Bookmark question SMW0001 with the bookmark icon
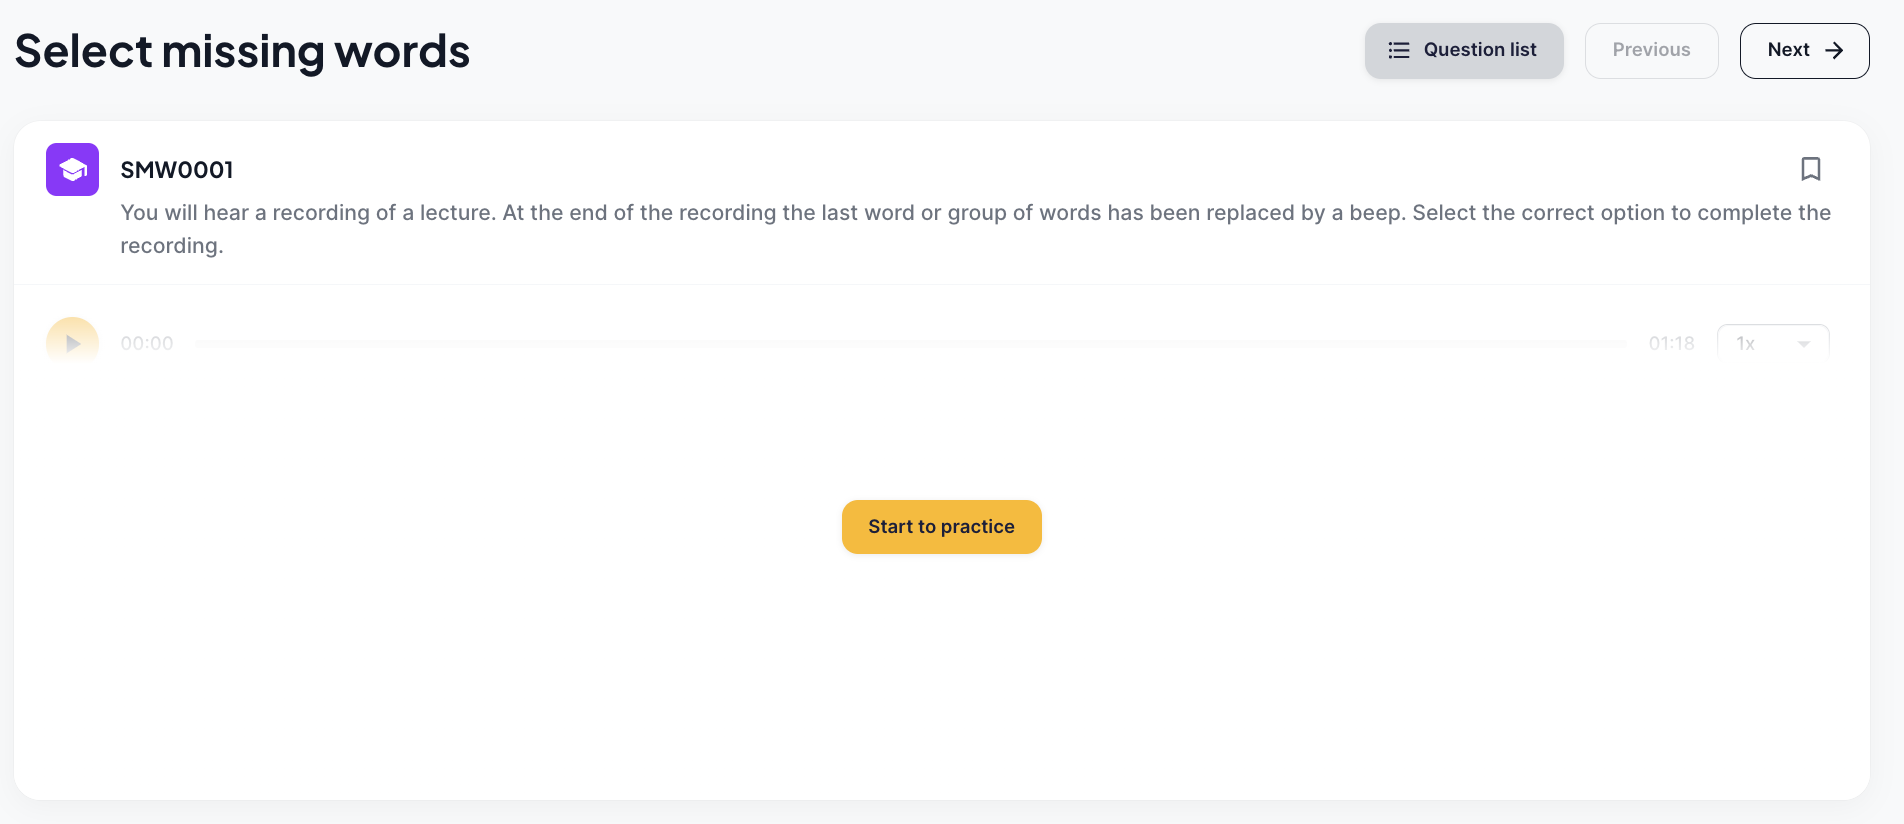This screenshot has width=1904, height=824. [x=1810, y=169]
